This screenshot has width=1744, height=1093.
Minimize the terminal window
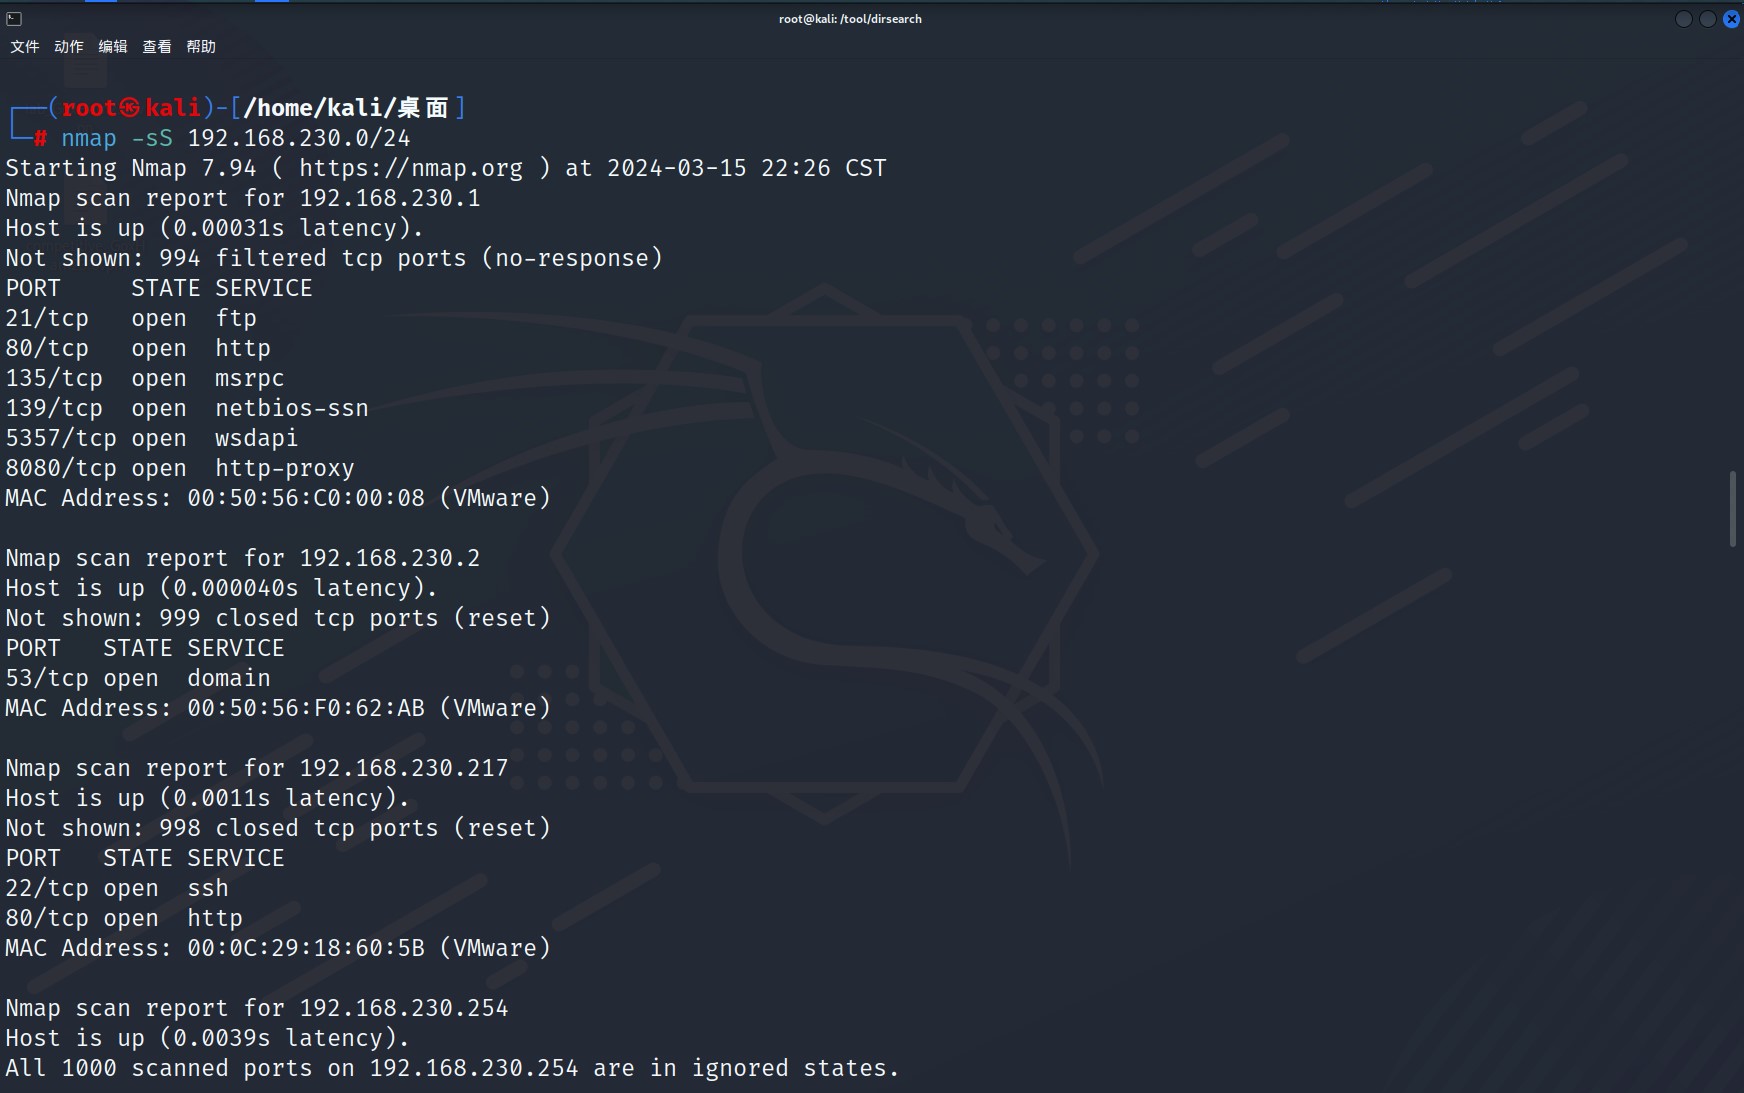(x=1684, y=19)
